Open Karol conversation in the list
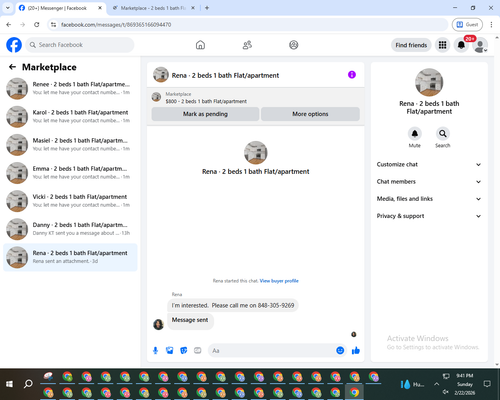500x400 pixels. (x=70, y=116)
